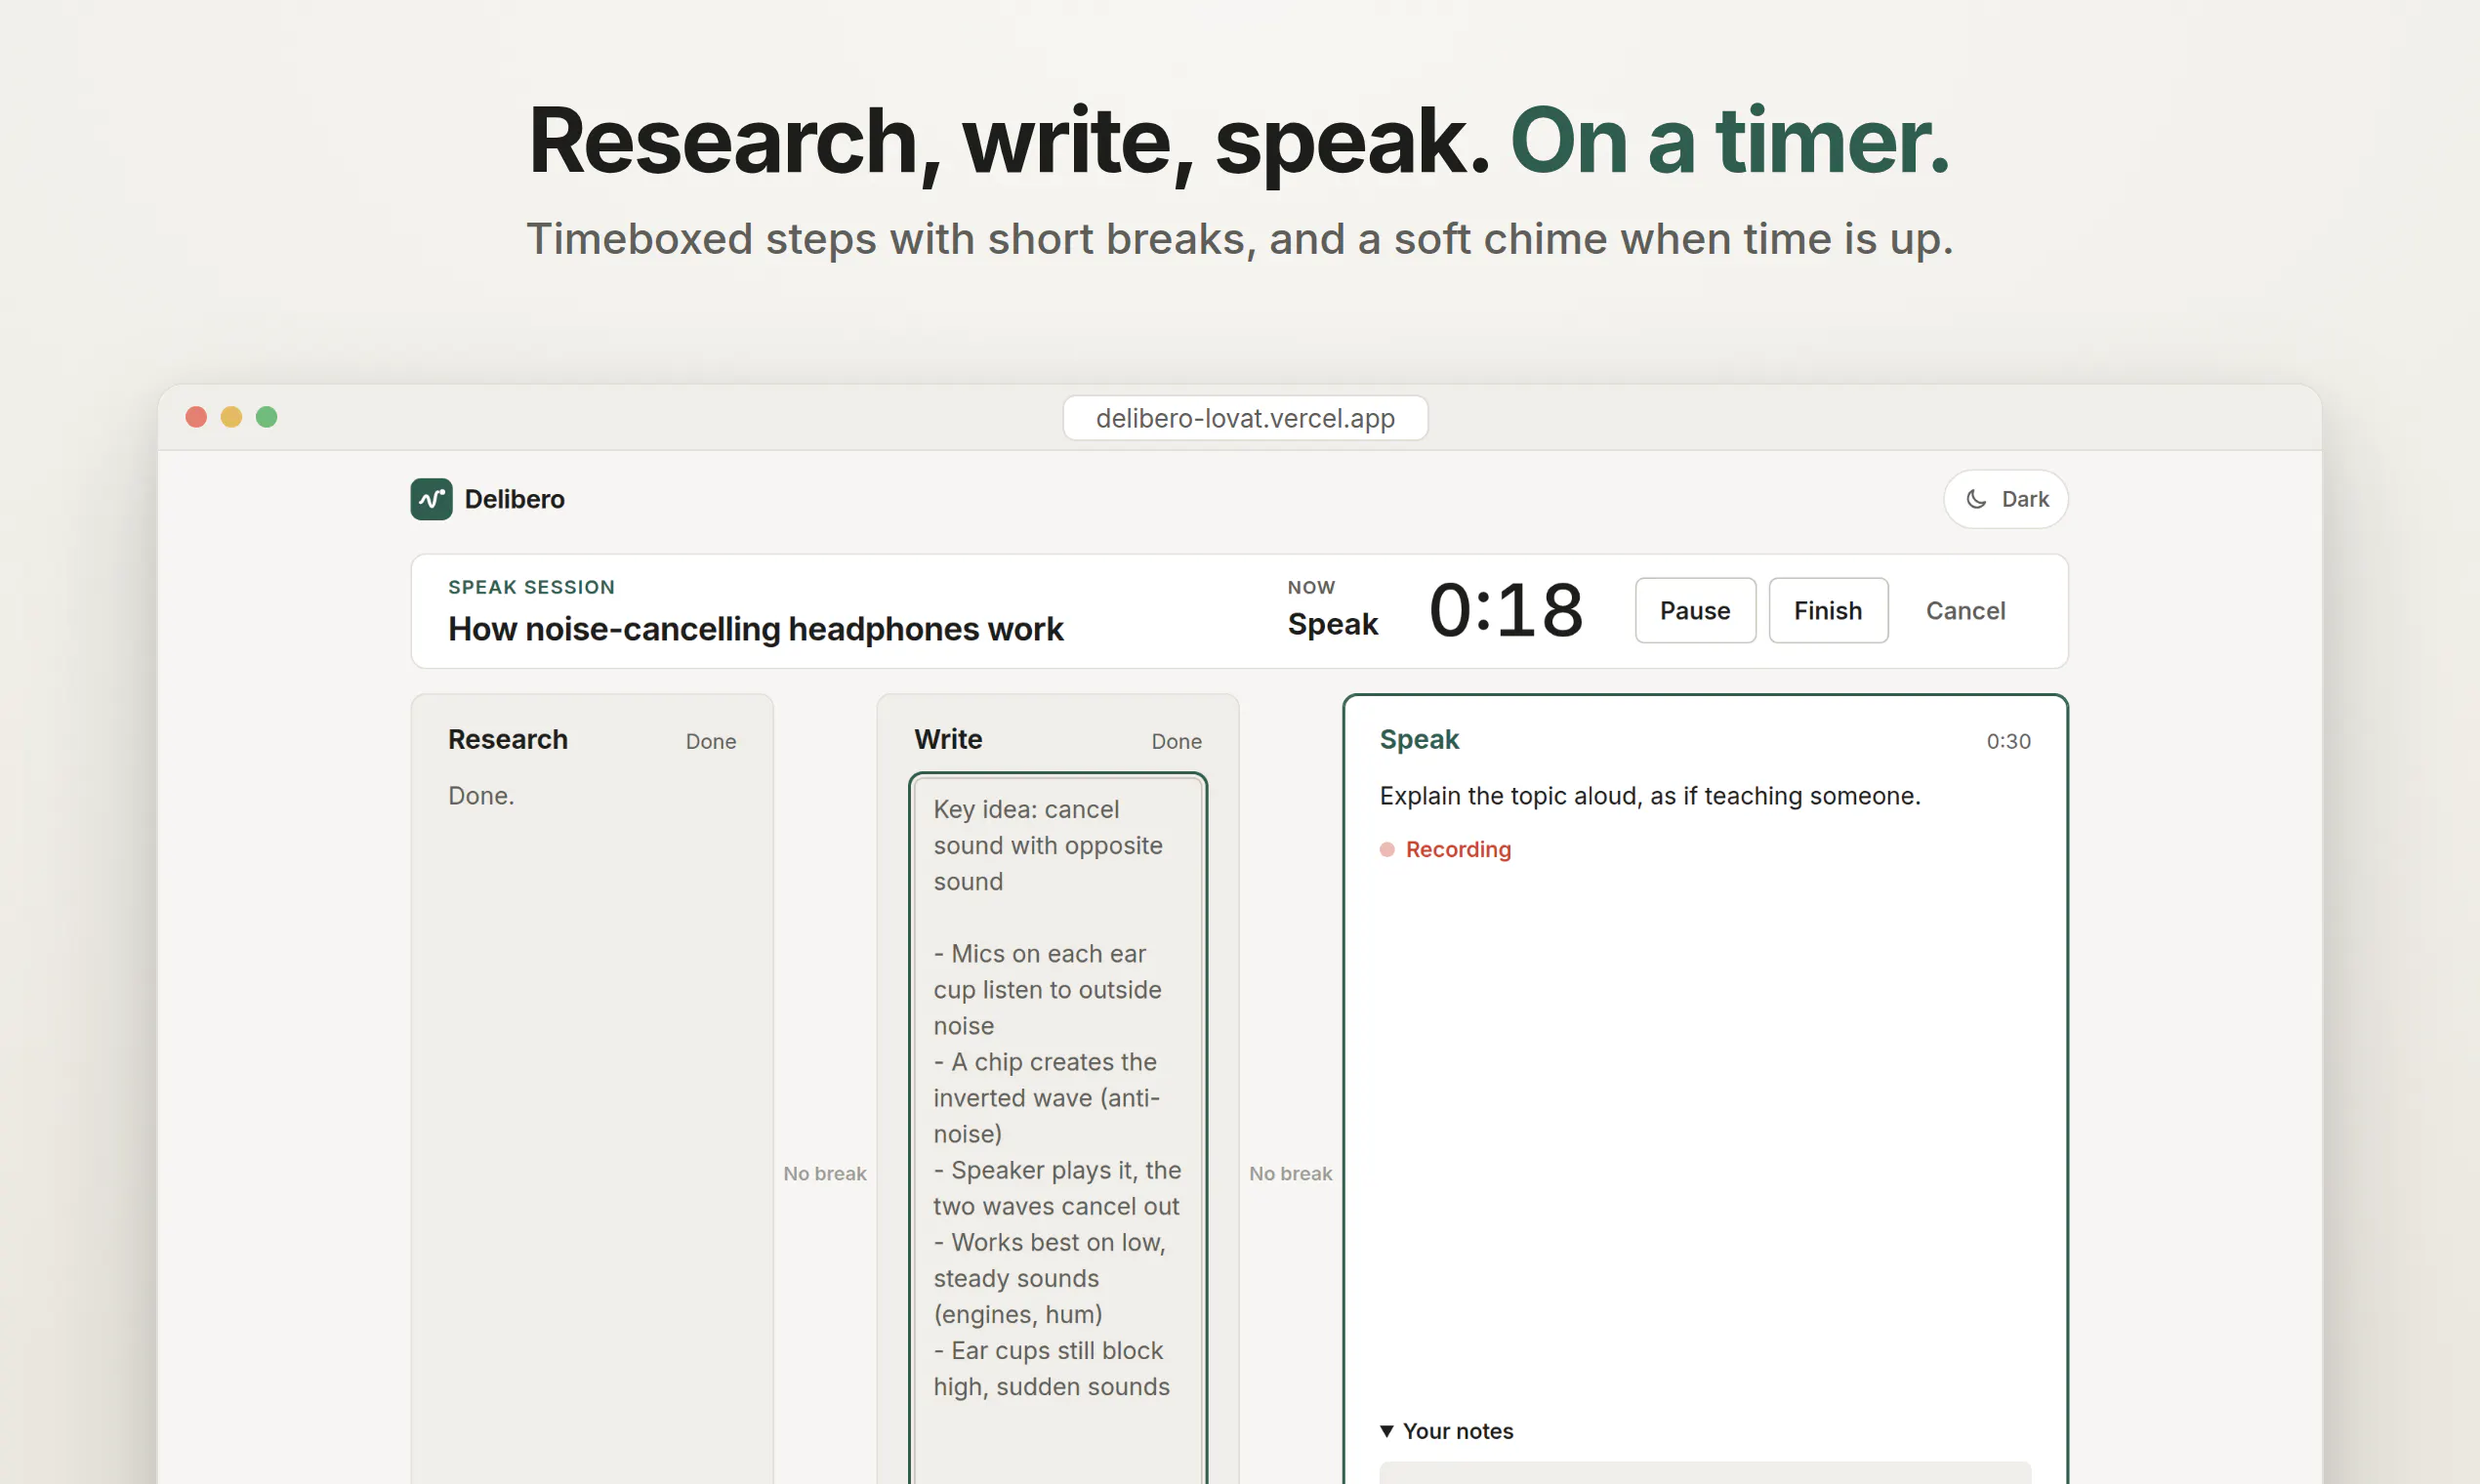Click the 'On a timer.' green headline

coord(1730,141)
